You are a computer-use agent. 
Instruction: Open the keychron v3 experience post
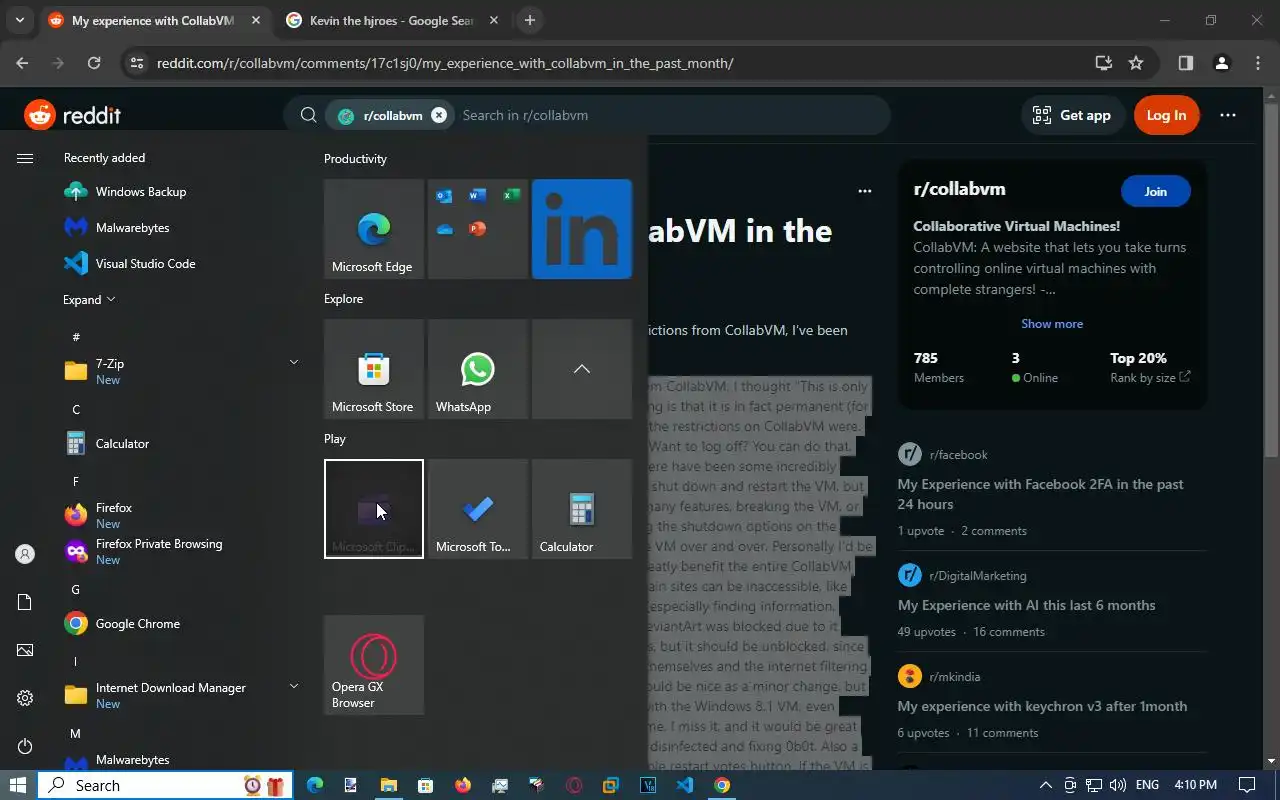[1042, 706]
